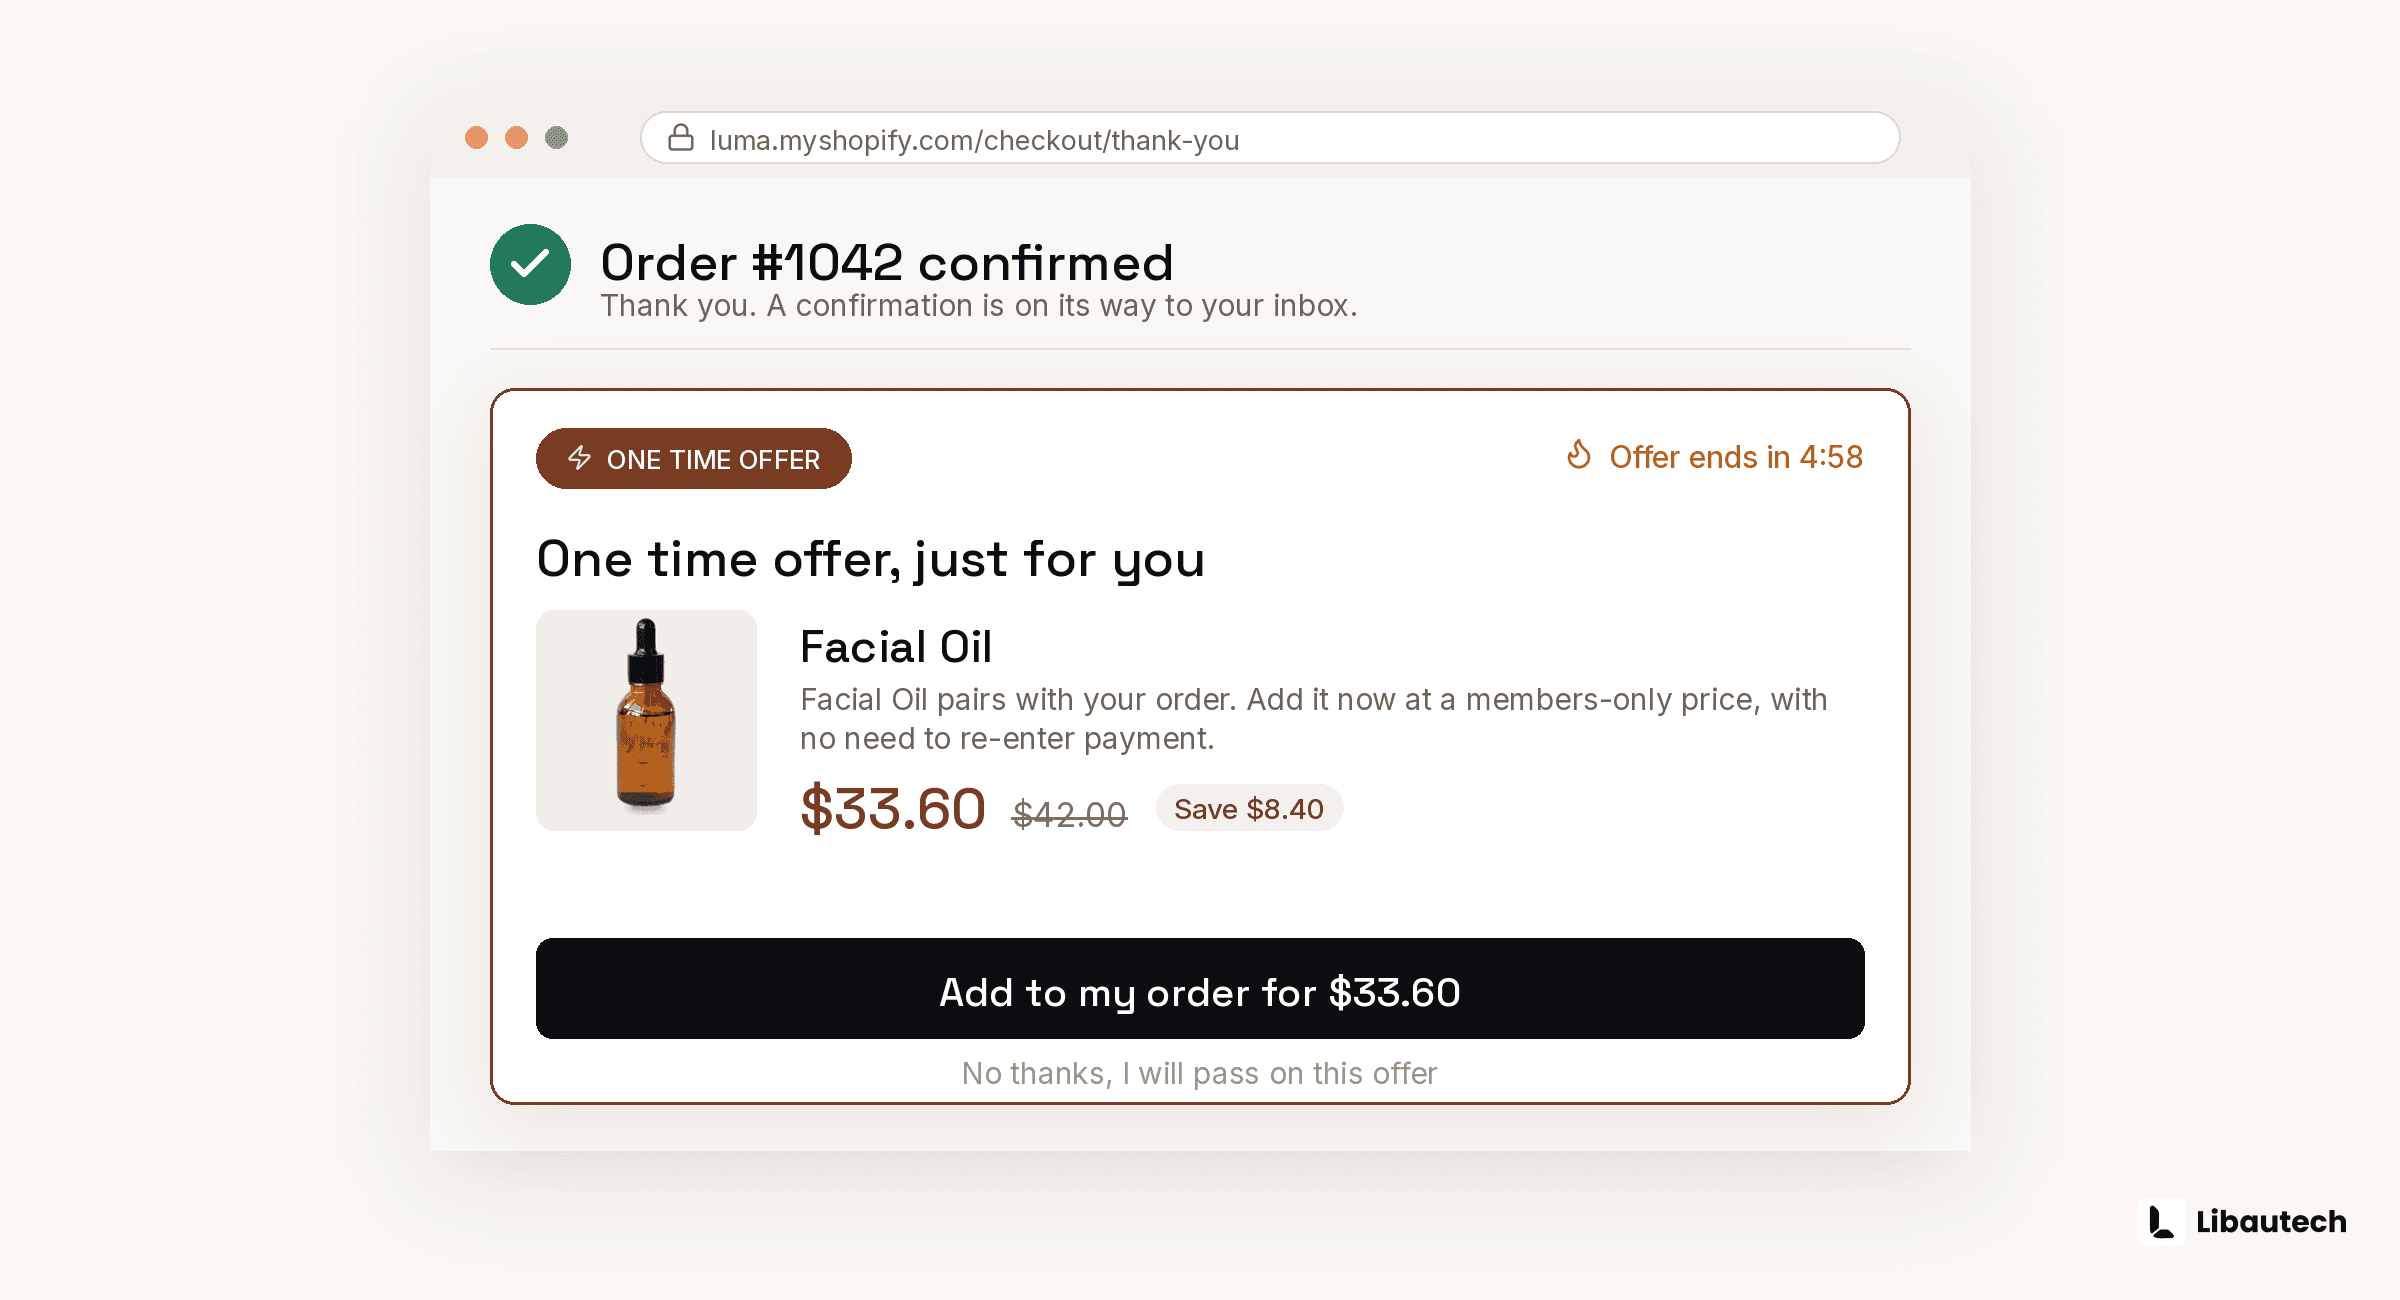This screenshot has height=1300, width=2400.
Task: Decline with No thanks, I will pass link
Action: tap(1200, 1073)
